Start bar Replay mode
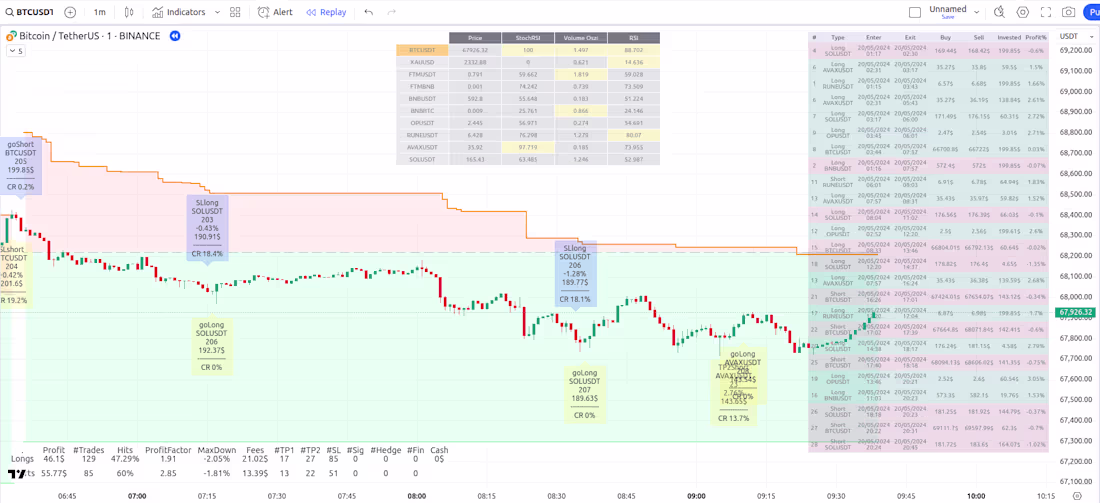The height and width of the screenshot is (503, 1100). tap(326, 12)
